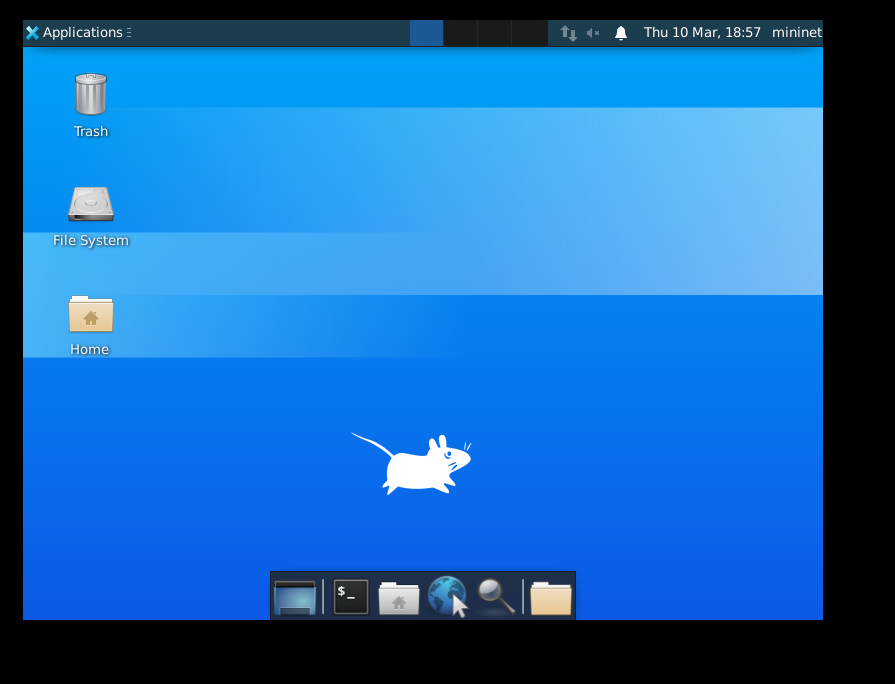Open the Trash desktop icon
895x684 pixels.
[91, 105]
